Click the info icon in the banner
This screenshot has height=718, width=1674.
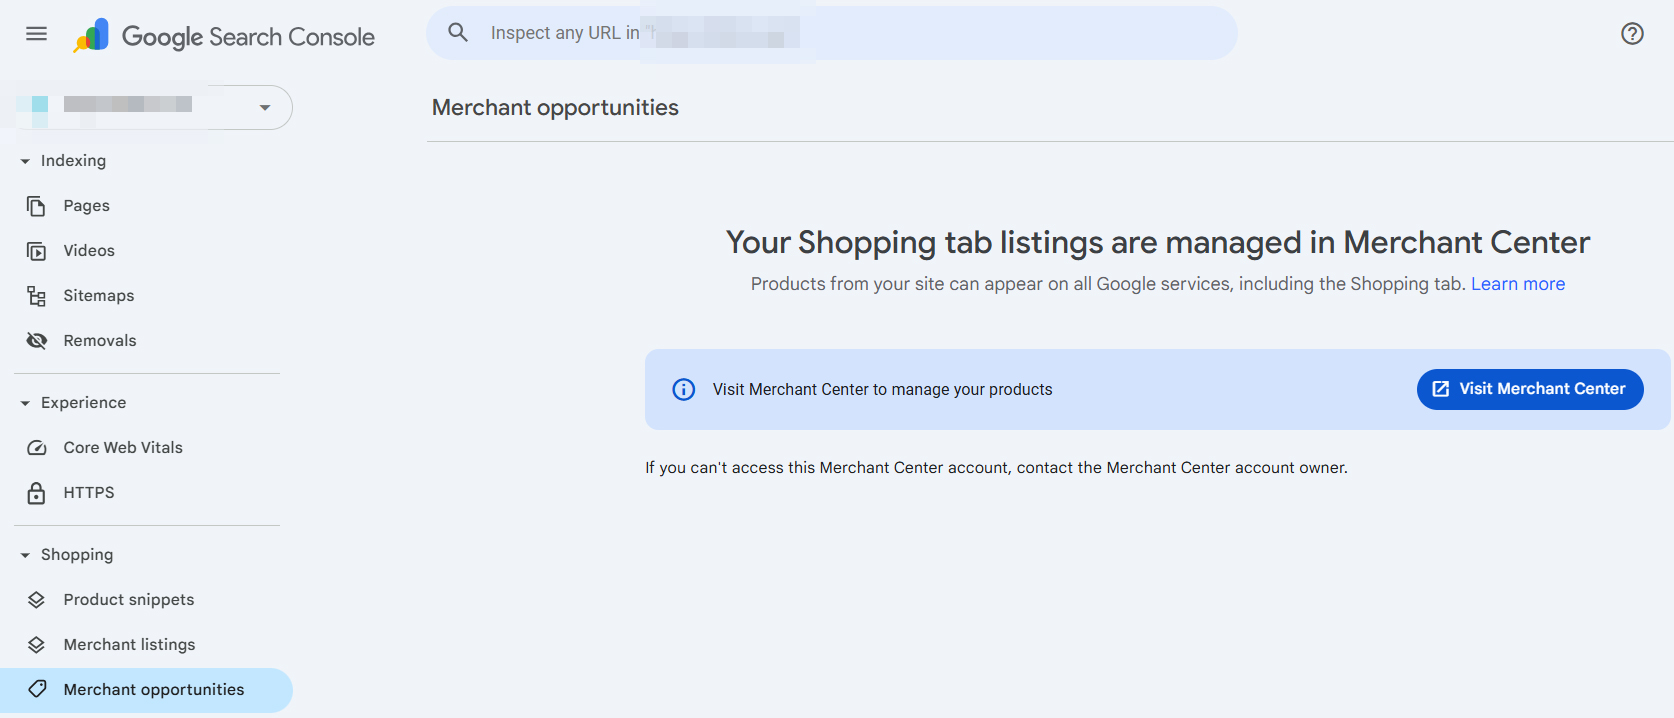[x=683, y=389]
